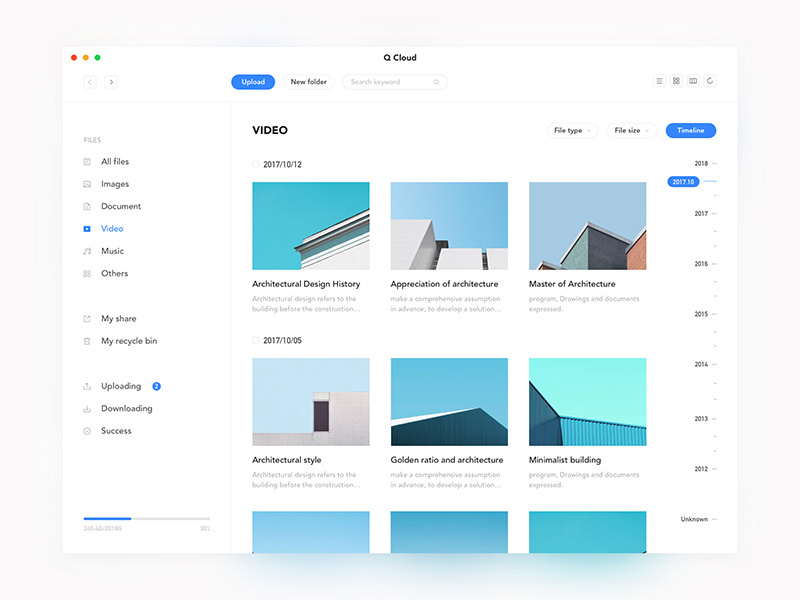Click the Golden ratio and architecture title
Screen dimensions: 800x600
447,460
